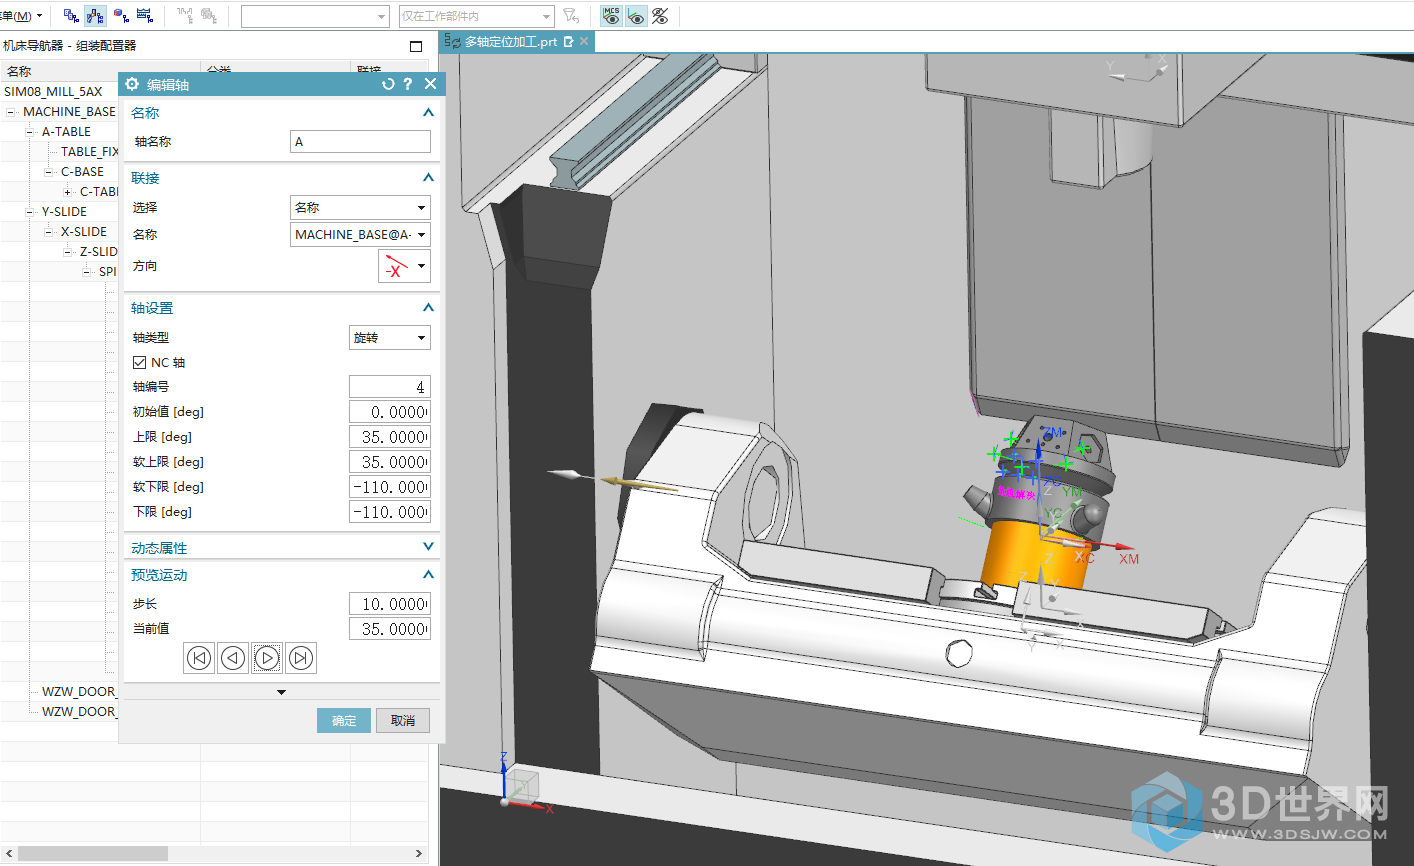
Task: Click the 当前值 current value field
Action: click(x=390, y=629)
